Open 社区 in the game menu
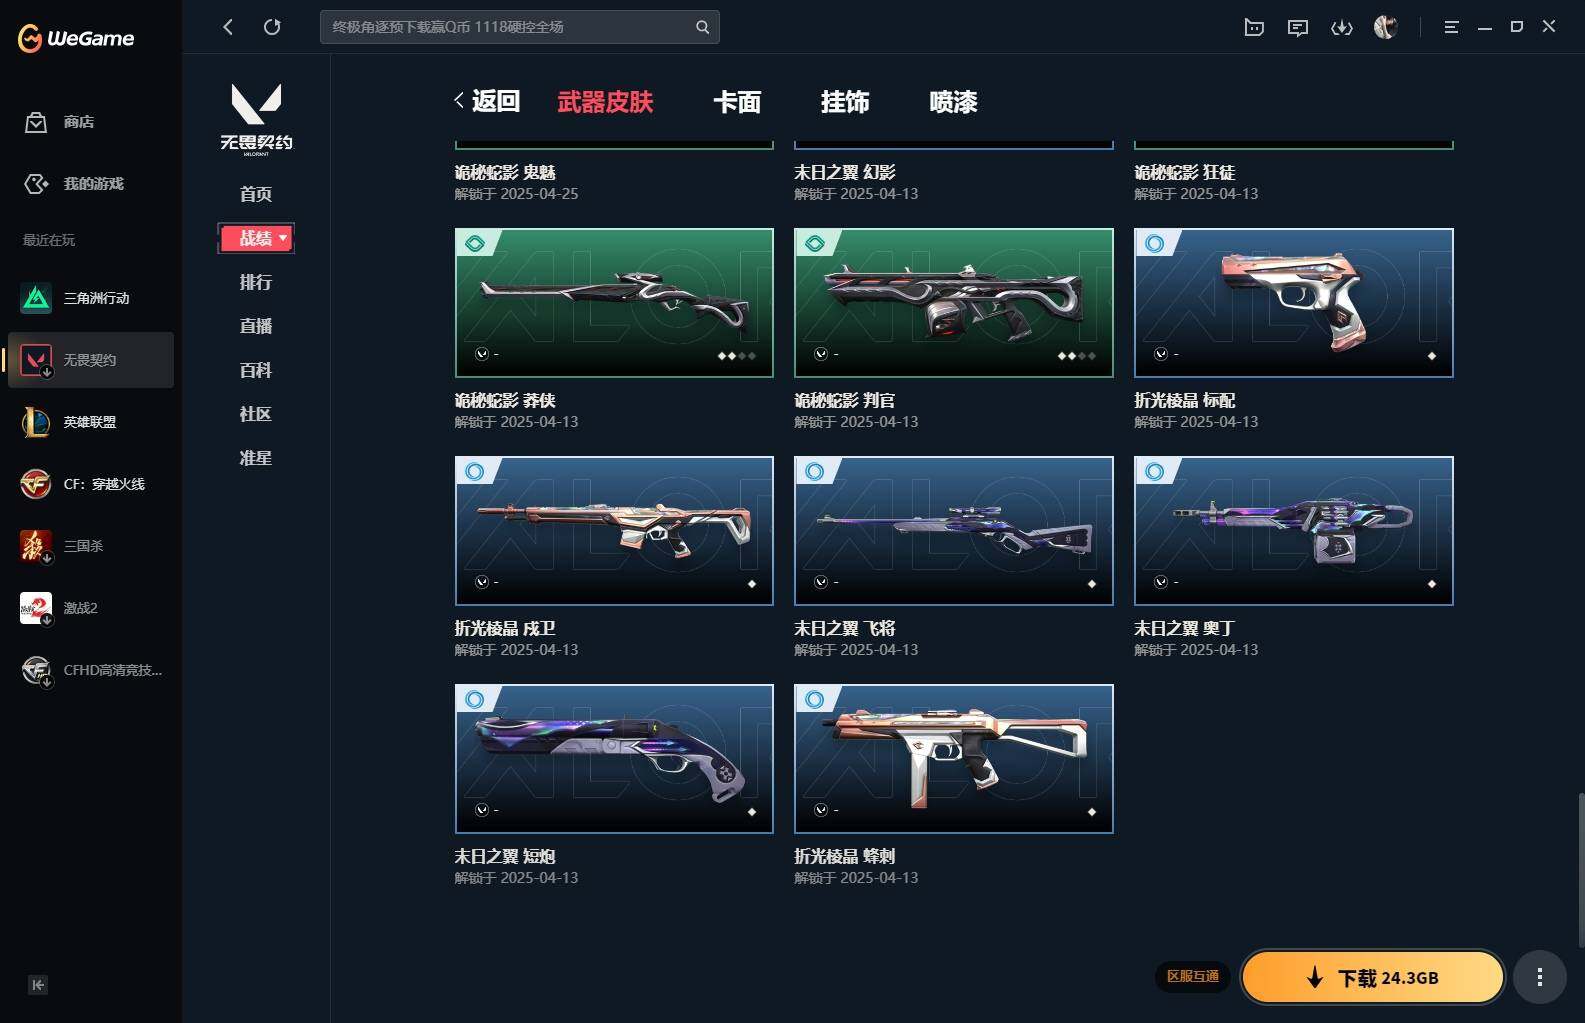 256,414
